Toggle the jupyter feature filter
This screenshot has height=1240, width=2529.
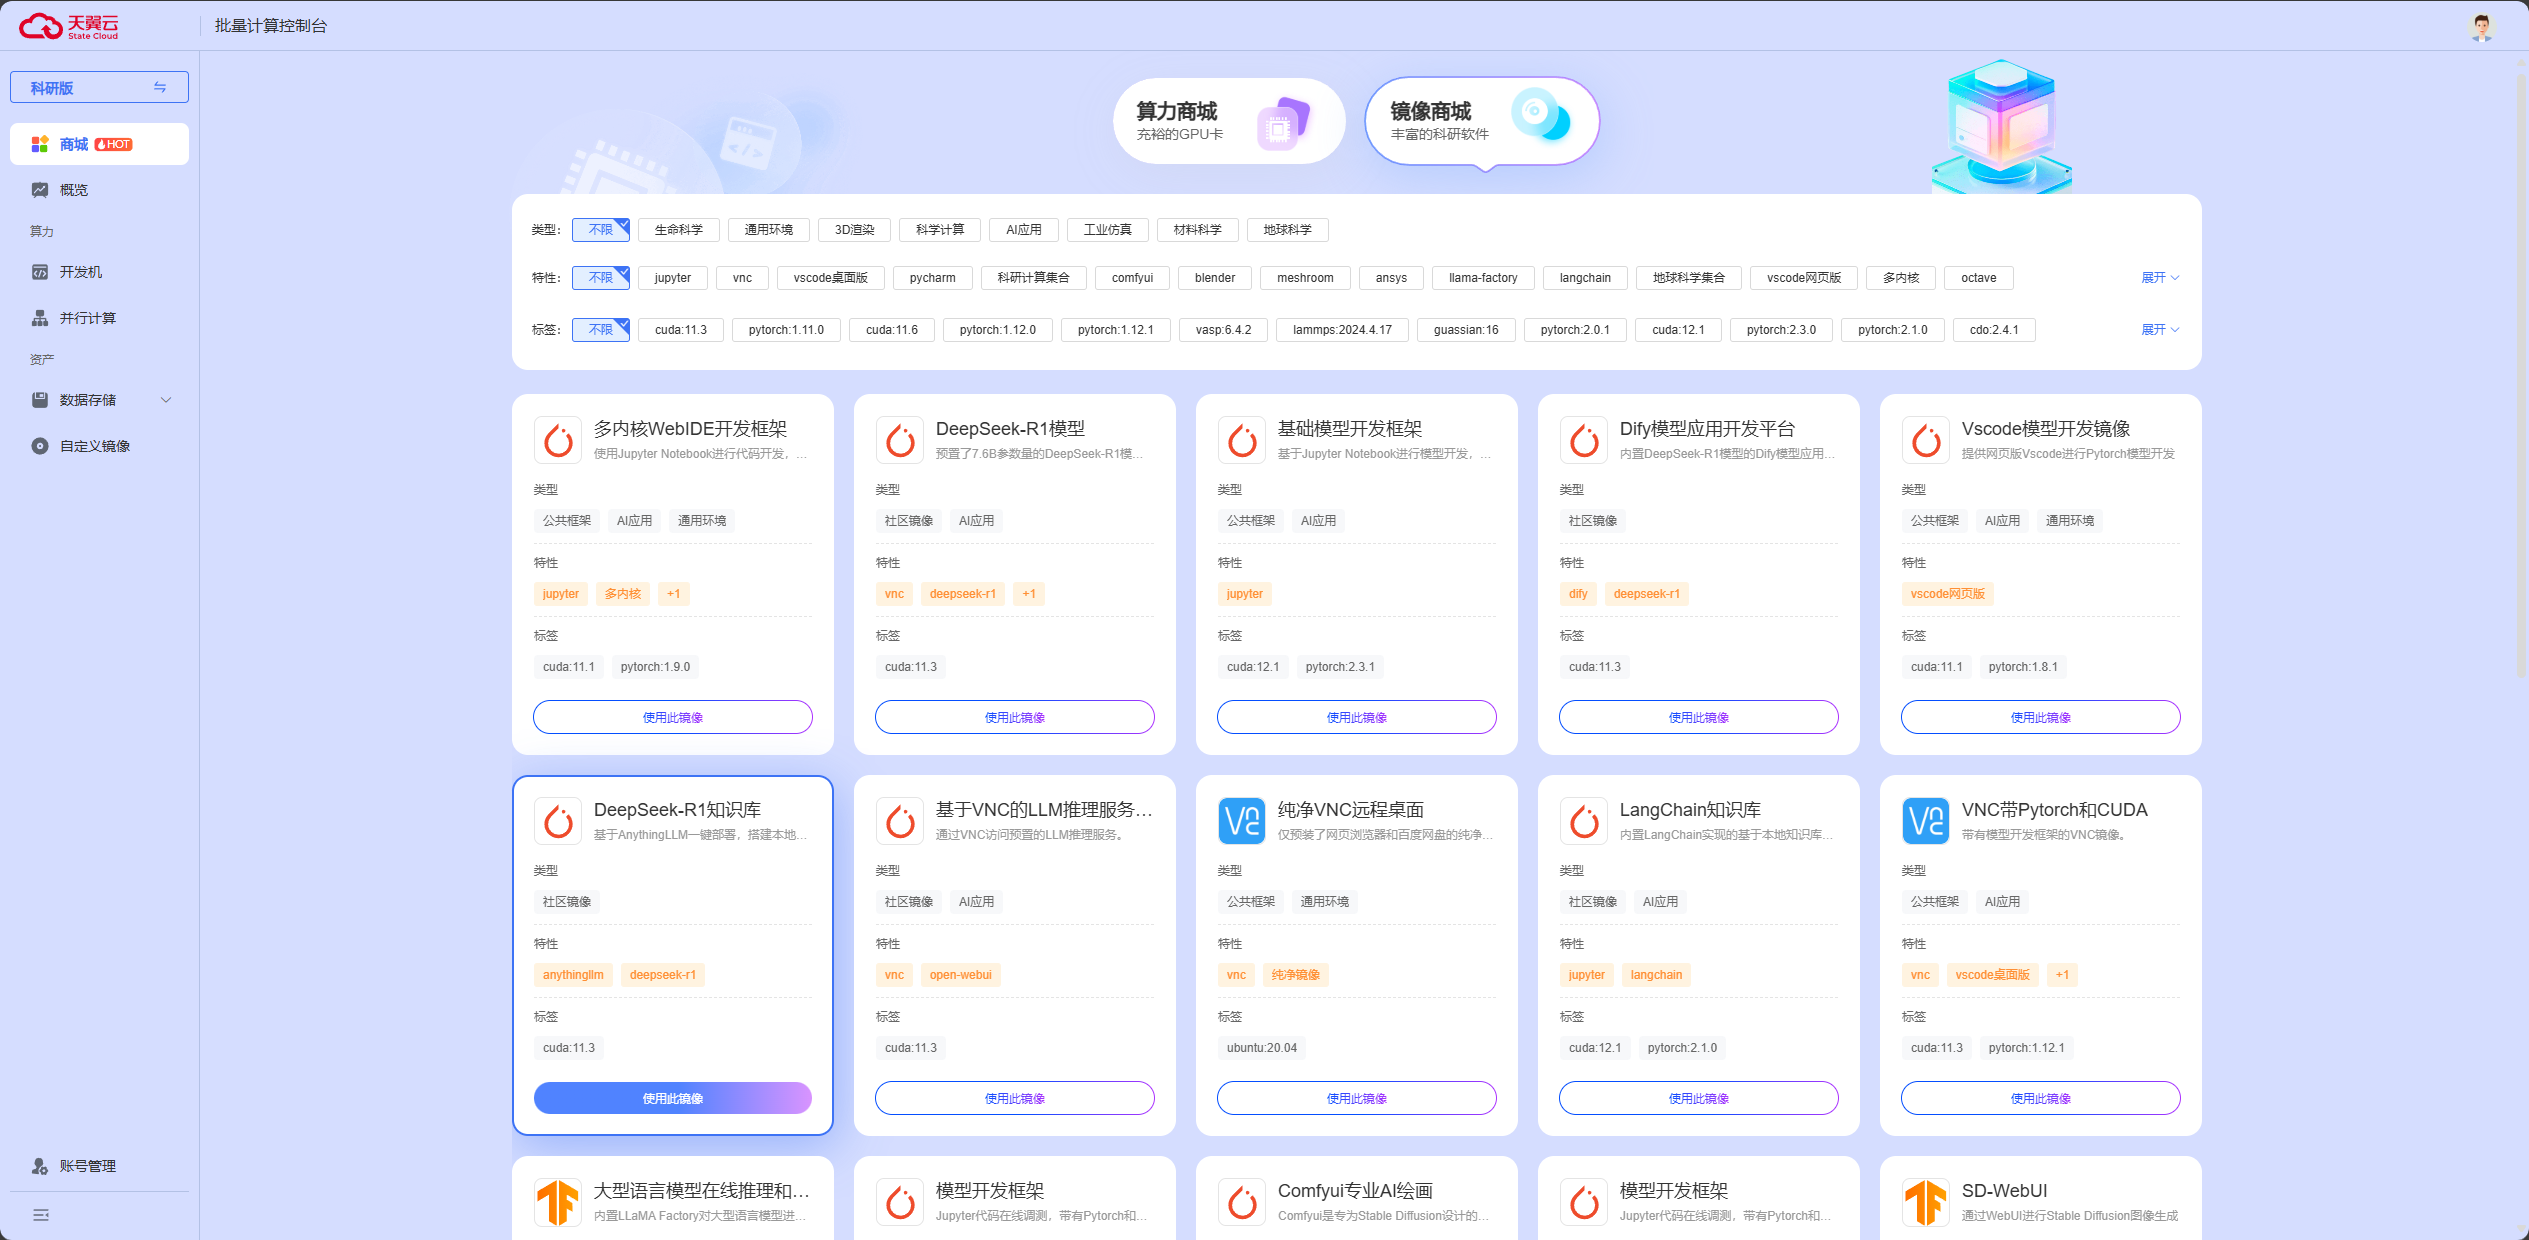[673, 278]
